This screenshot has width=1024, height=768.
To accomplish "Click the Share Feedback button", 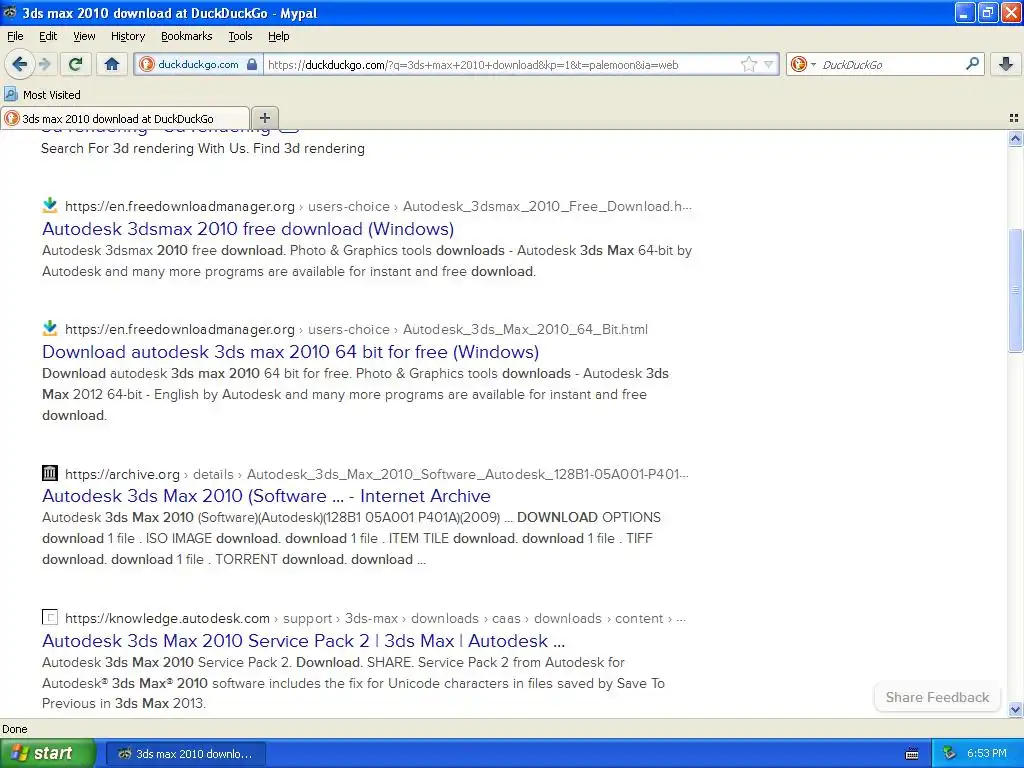I will pos(937,697).
